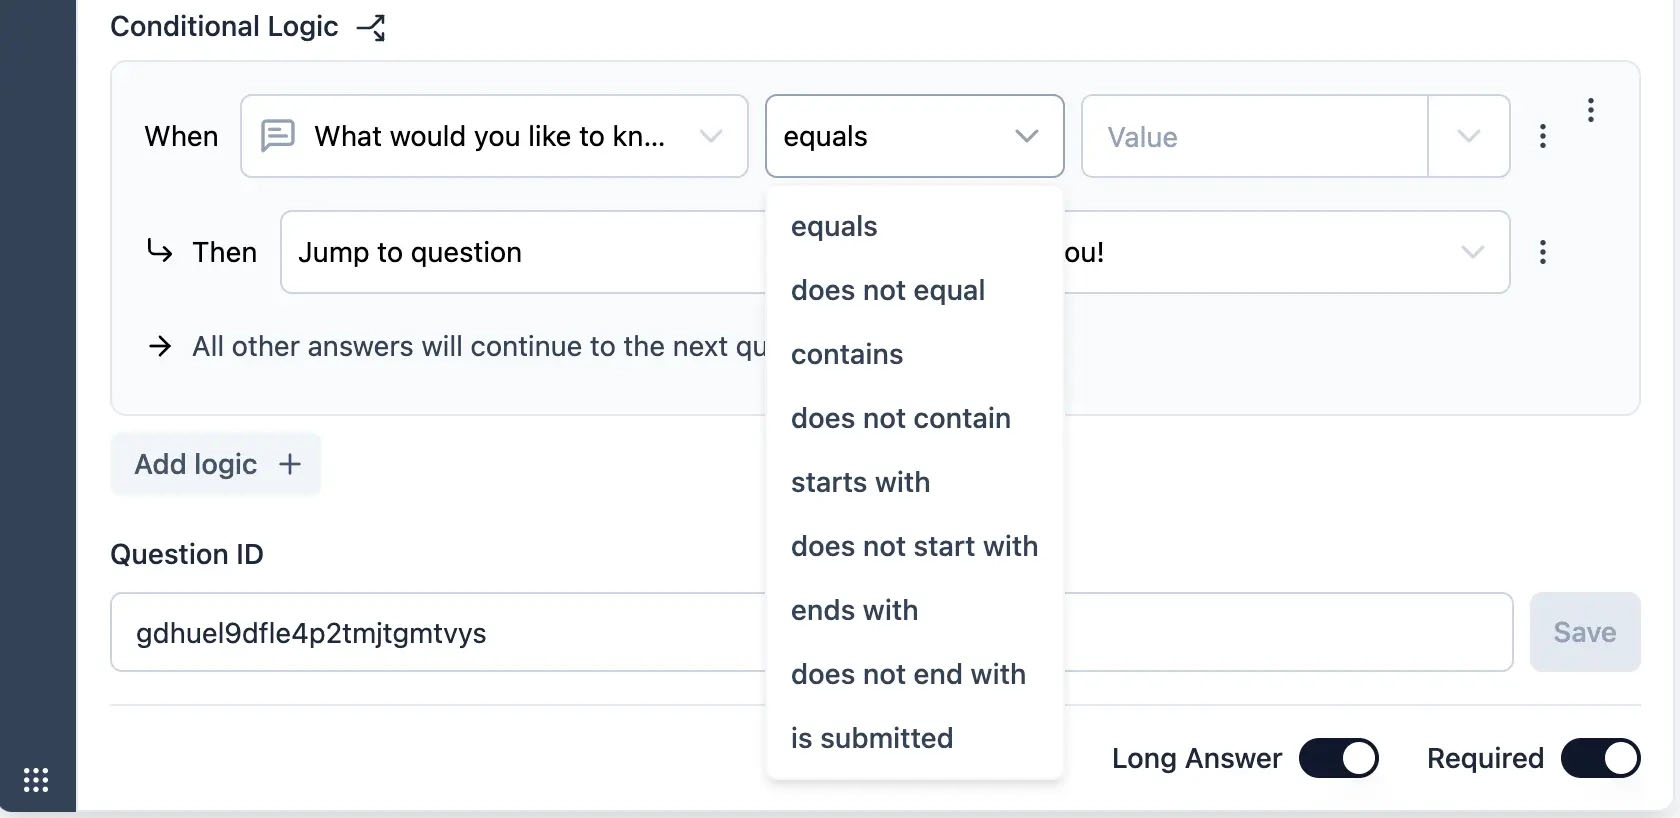Toggle the Long Answer switch
This screenshot has width=1680, height=818.
pos(1338,758)
